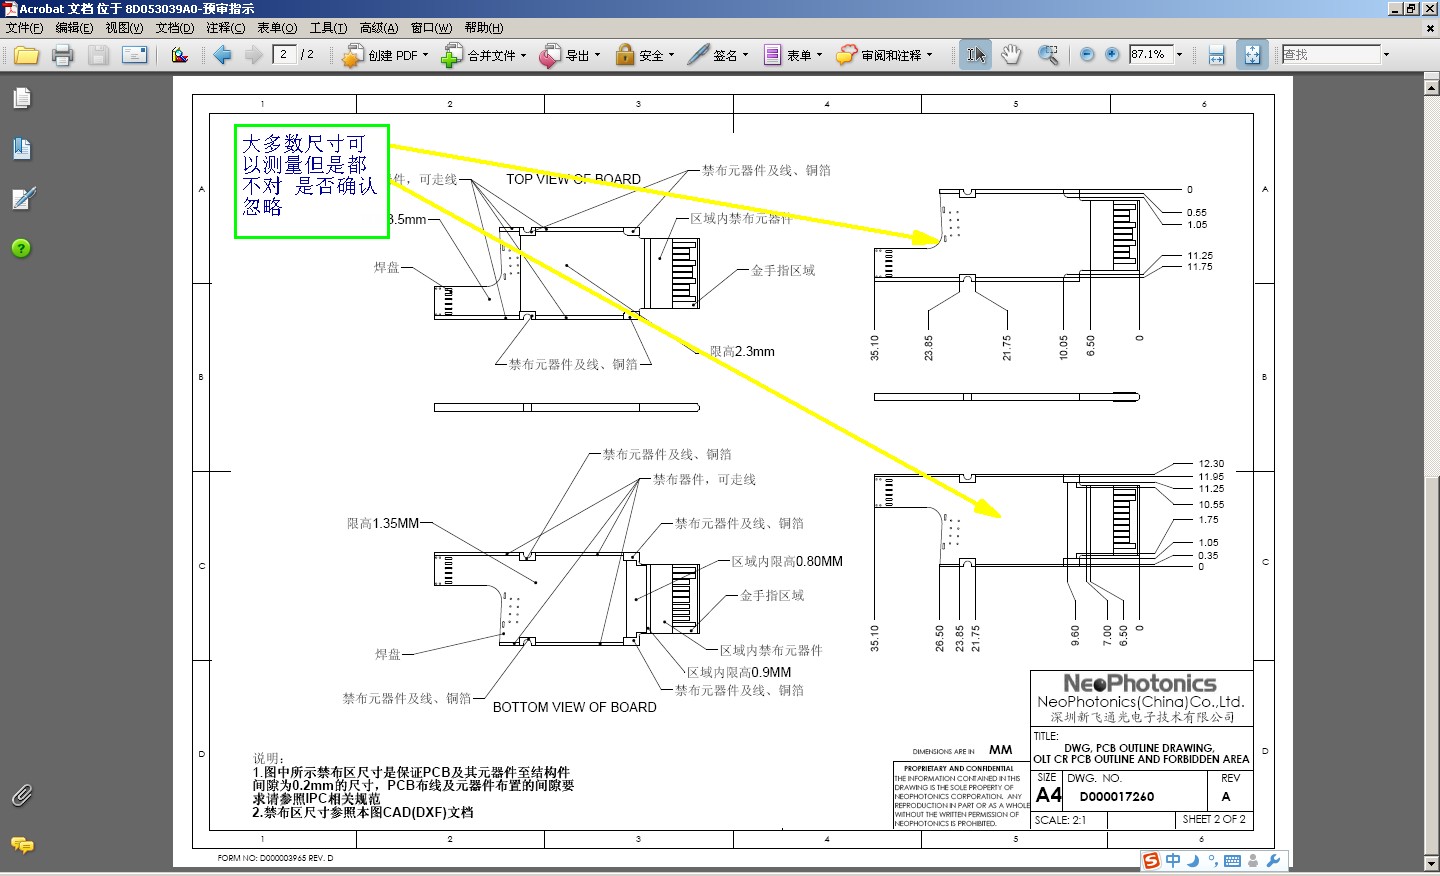1440x876 pixels.
Task: Open the 文件(F) menu
Action: [24, 28]
